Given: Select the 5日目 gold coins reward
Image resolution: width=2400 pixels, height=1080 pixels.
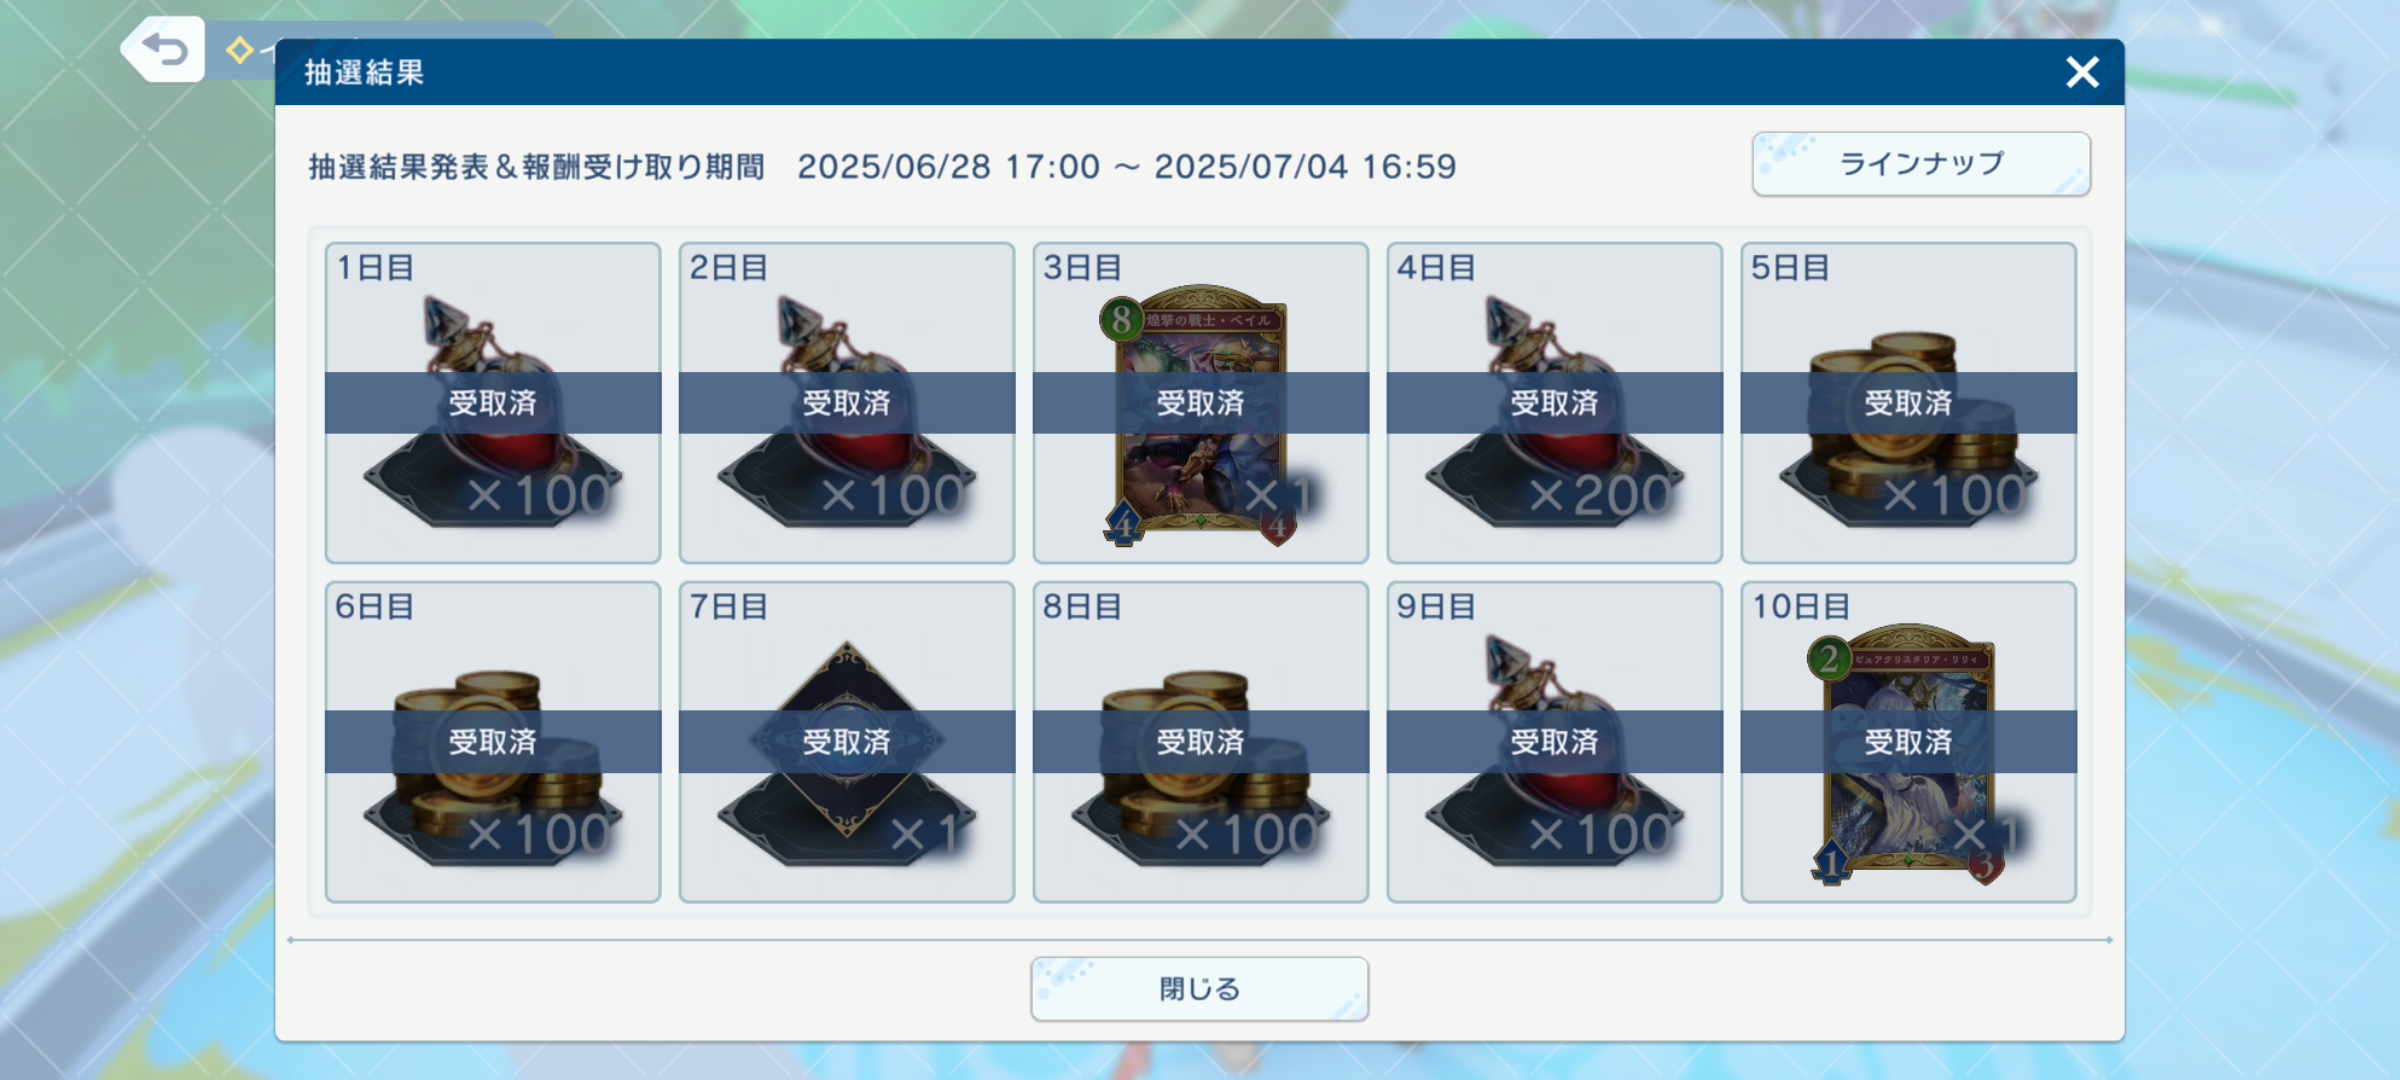Looking at the screenshot, I should pos(1909,403).
